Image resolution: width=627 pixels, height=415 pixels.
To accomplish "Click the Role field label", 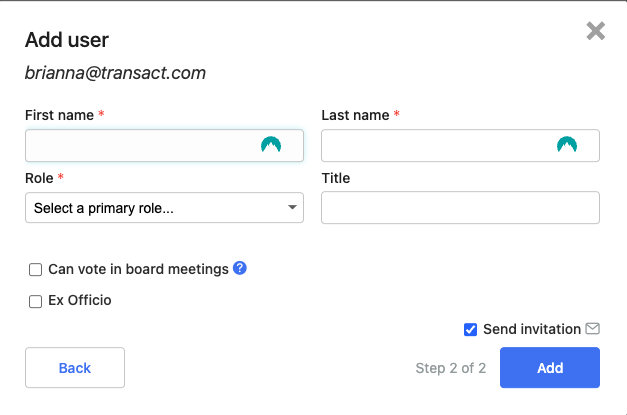I will (x=39, y=178).
